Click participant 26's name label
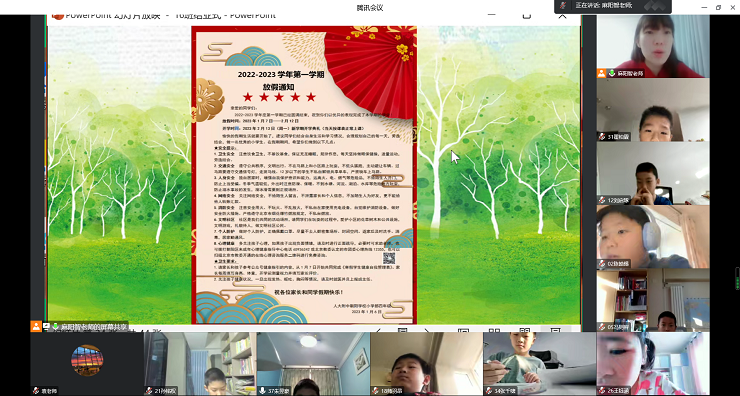 pyautogui.click(x=618, y=391)
